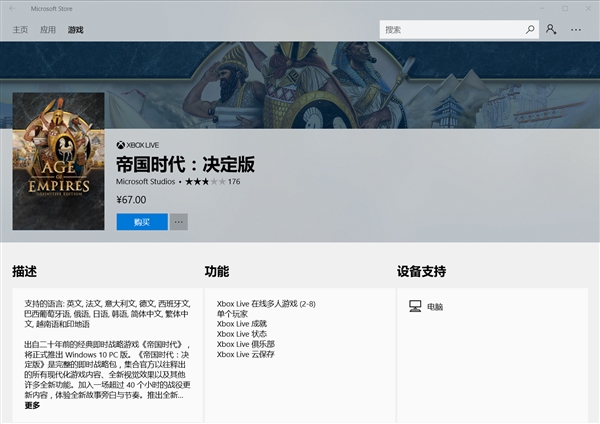Minimize the Microsoft Store window

(541, 8)
